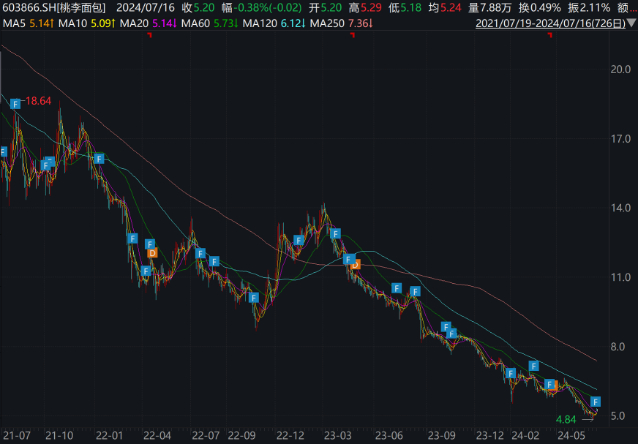The image size is (639, 445).
Task: Open the date range dropdown arrow
Action: (x=632, y=23)
